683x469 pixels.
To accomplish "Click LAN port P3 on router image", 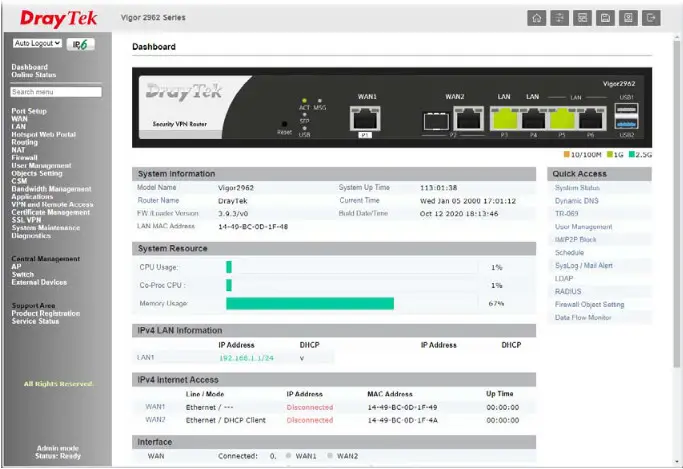I will click(x=504, y=118).
